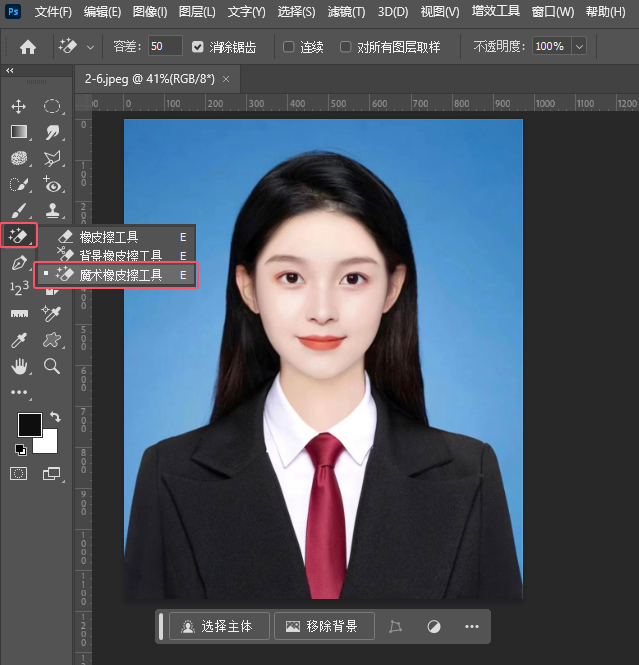Open the 编辑(E) menu
The height and width of the screenshot is (665, 639).
[x=102, y=12]
